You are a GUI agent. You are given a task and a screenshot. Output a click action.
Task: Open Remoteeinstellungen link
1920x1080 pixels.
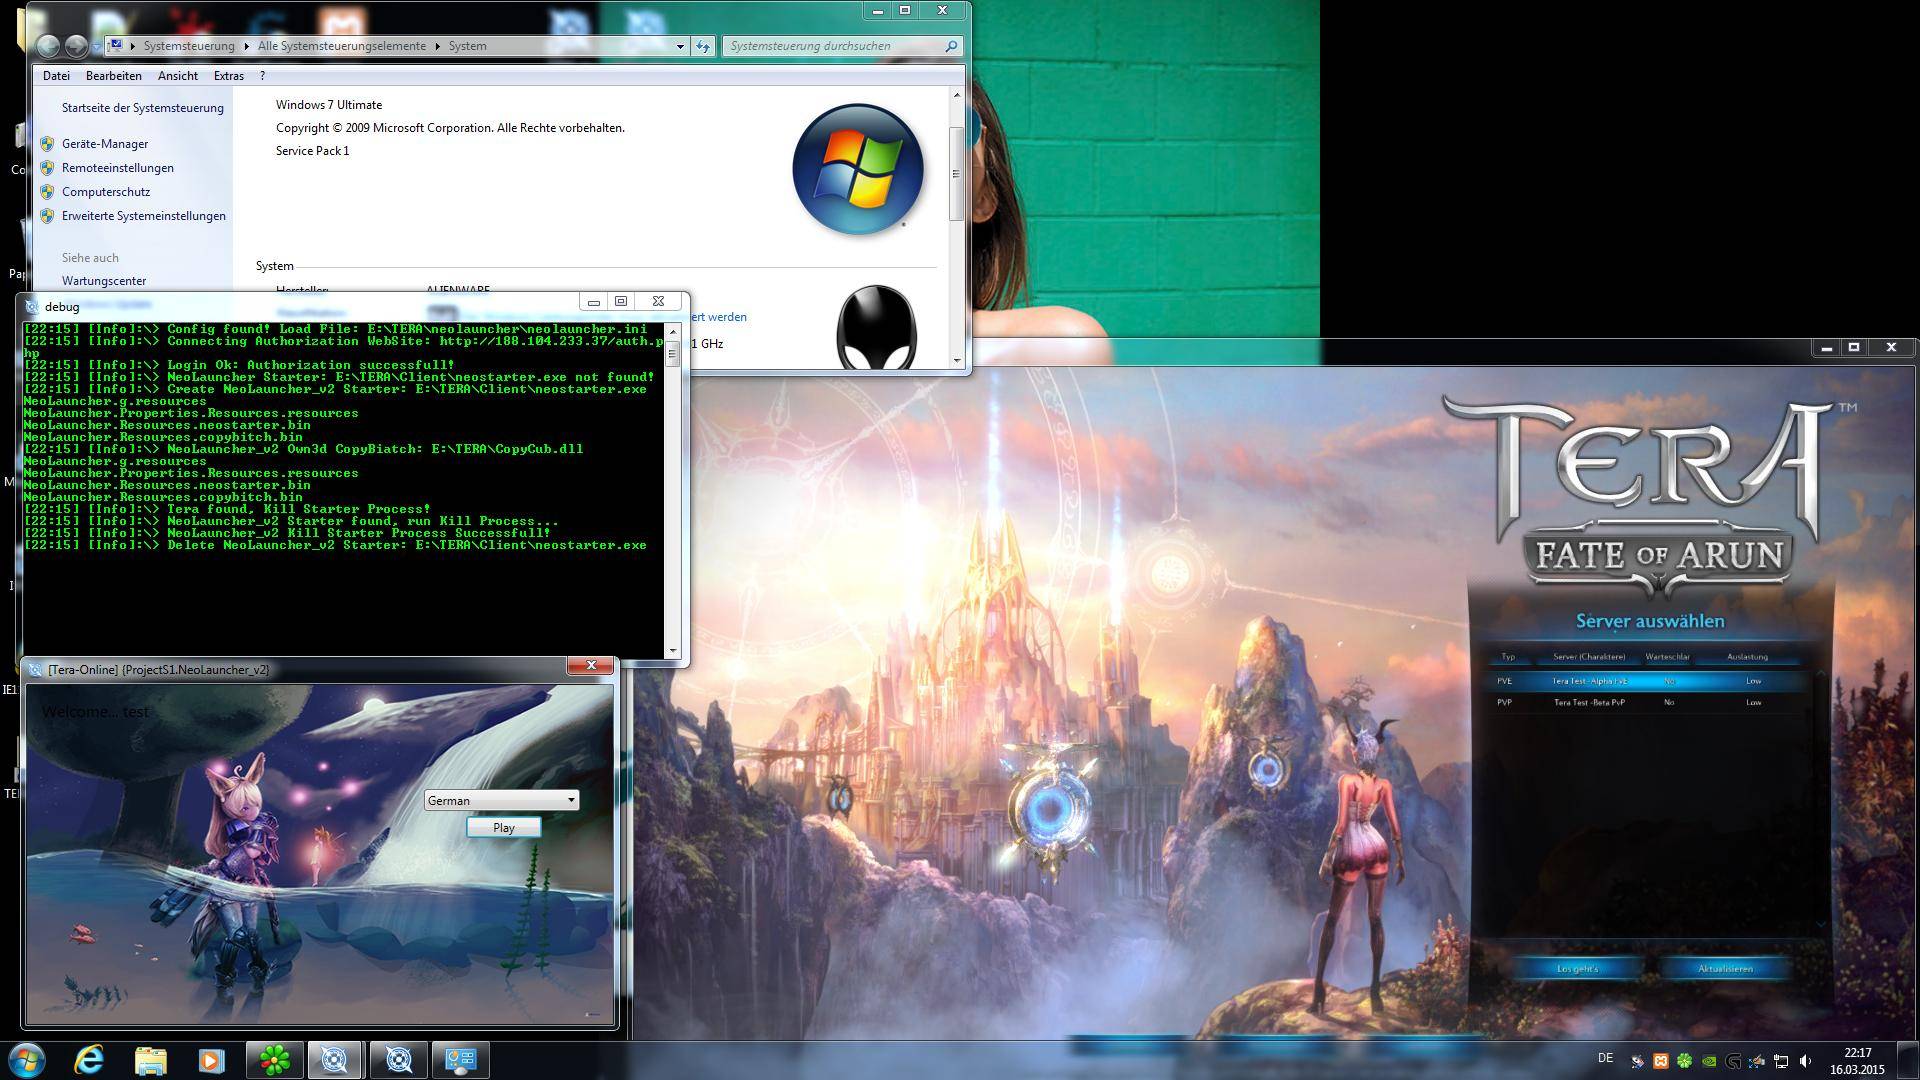pyautogui.click(x=118, y=168)
